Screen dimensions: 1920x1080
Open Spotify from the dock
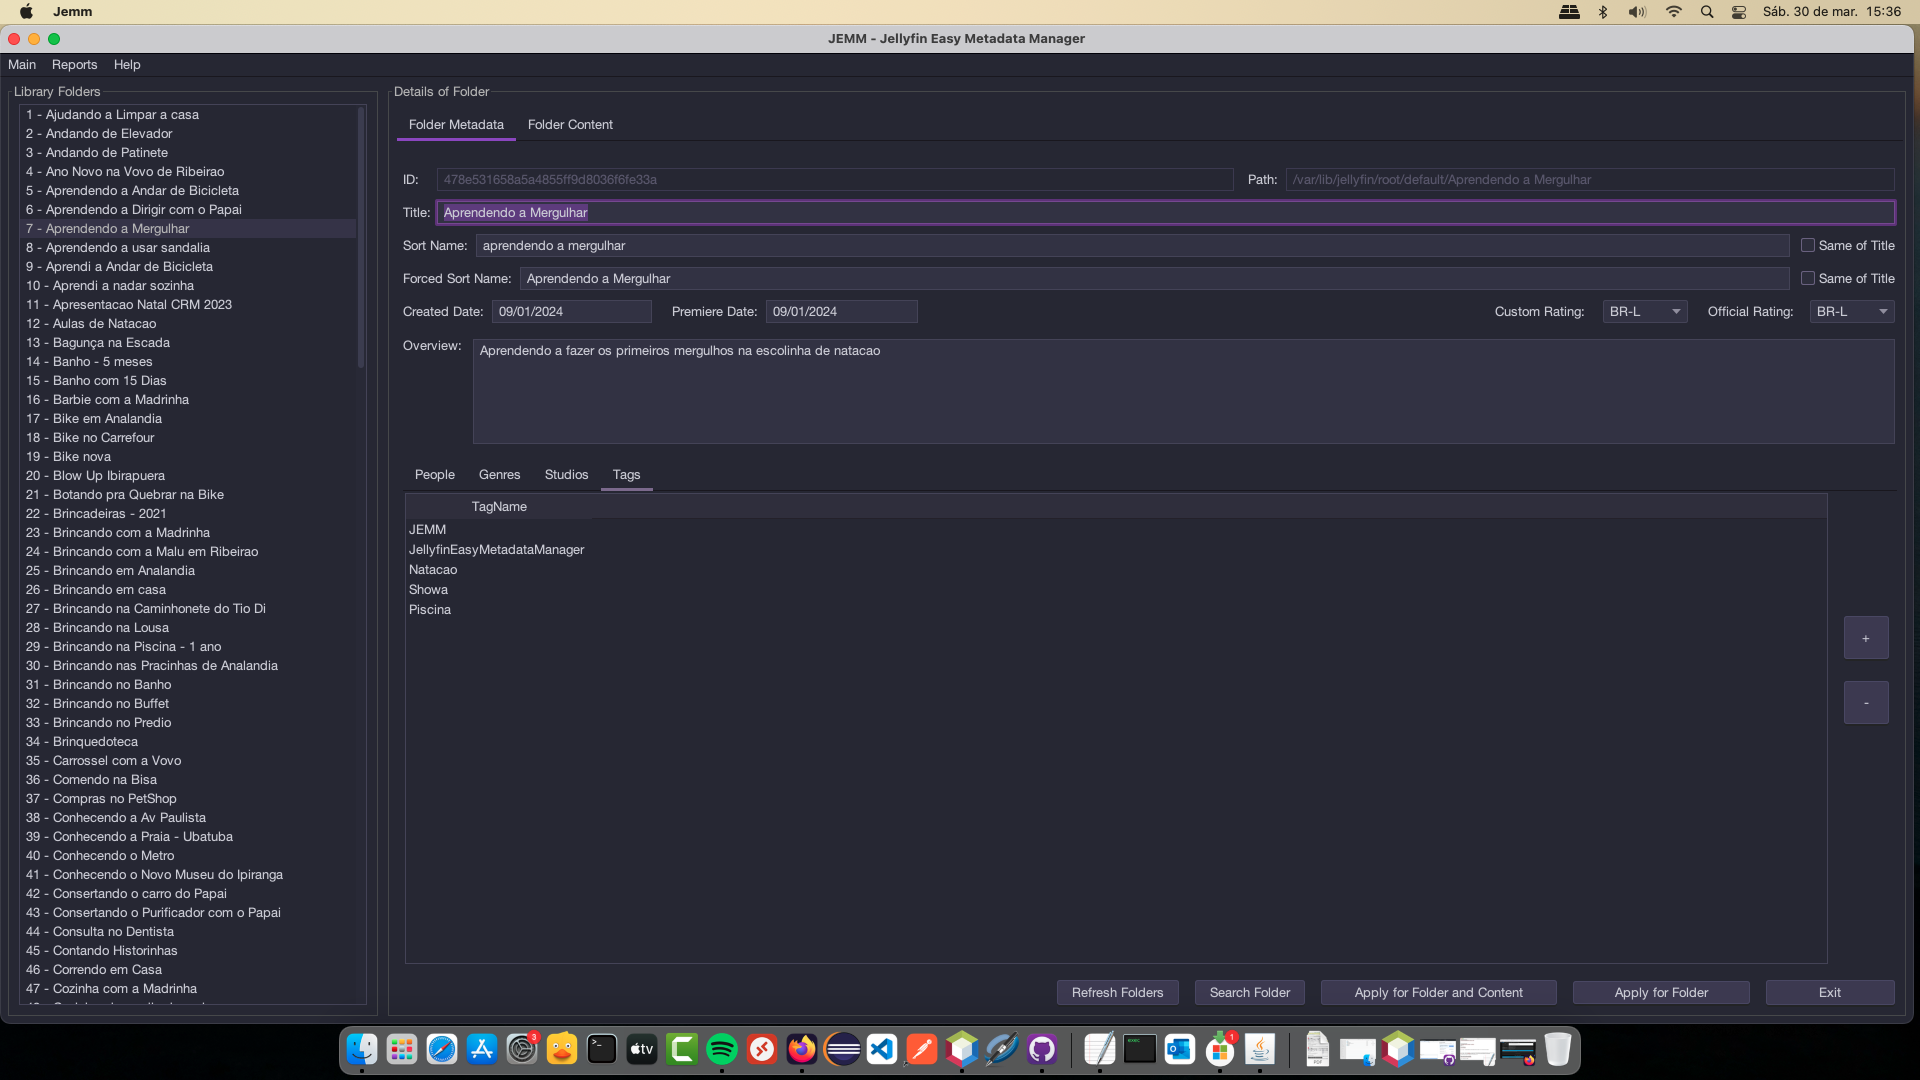[721, 1049]
